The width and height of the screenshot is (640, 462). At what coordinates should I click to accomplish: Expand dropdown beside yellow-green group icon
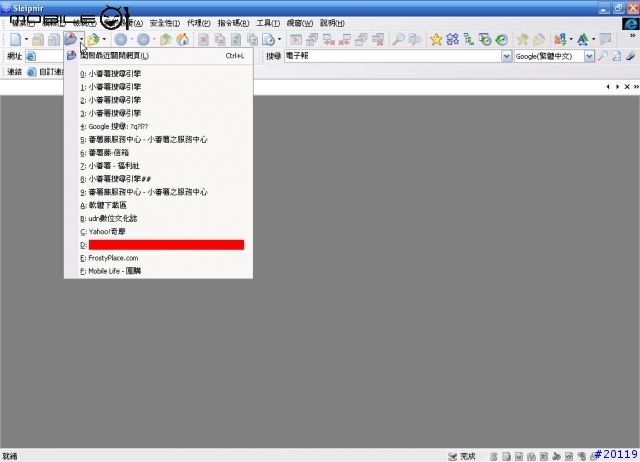coord(104,40)
